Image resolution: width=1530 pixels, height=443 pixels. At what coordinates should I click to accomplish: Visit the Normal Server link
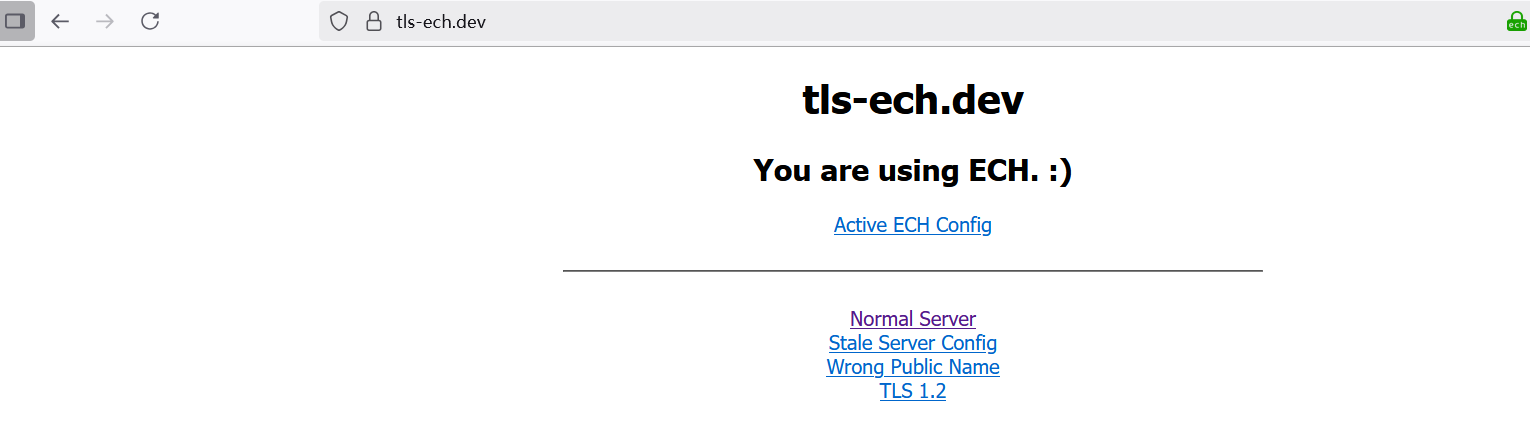(x=913, y=319)
